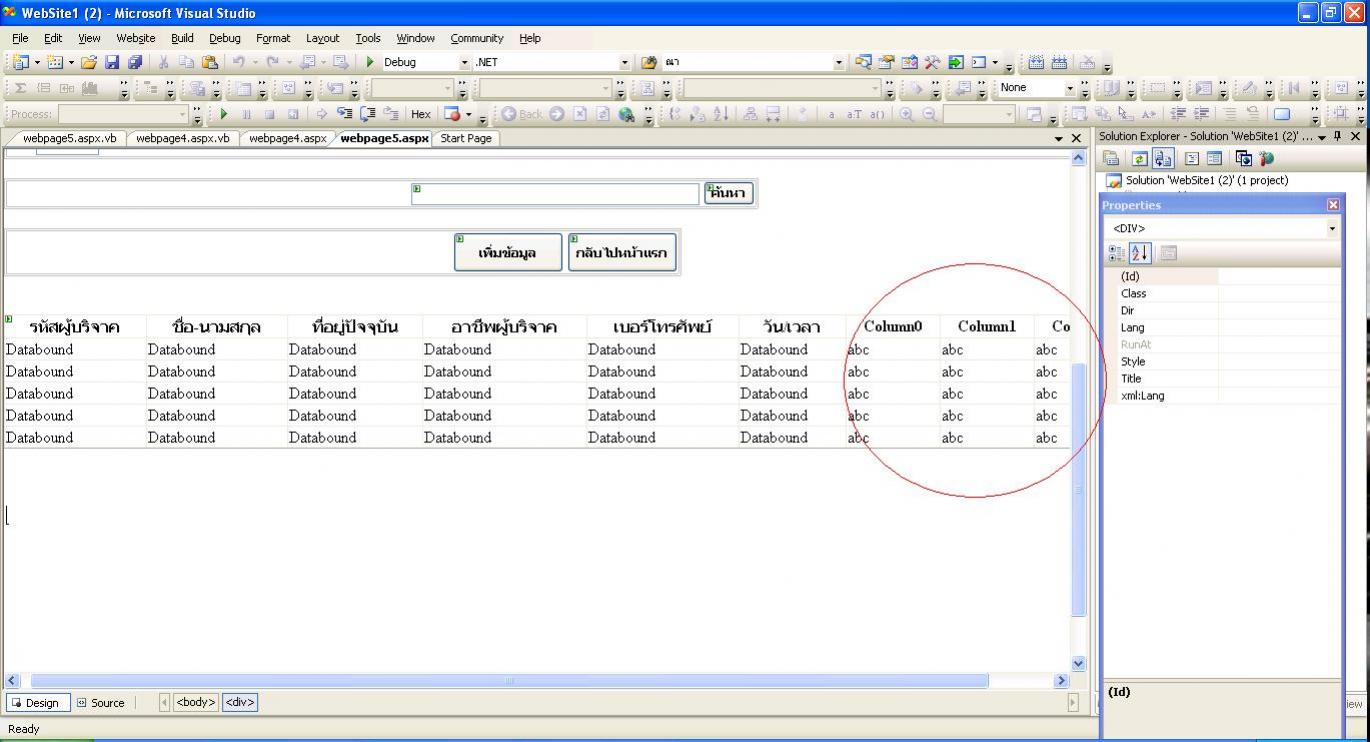
Task: Toggle Alphabetical sort in Properties panel
Action: pos(1140,253)
